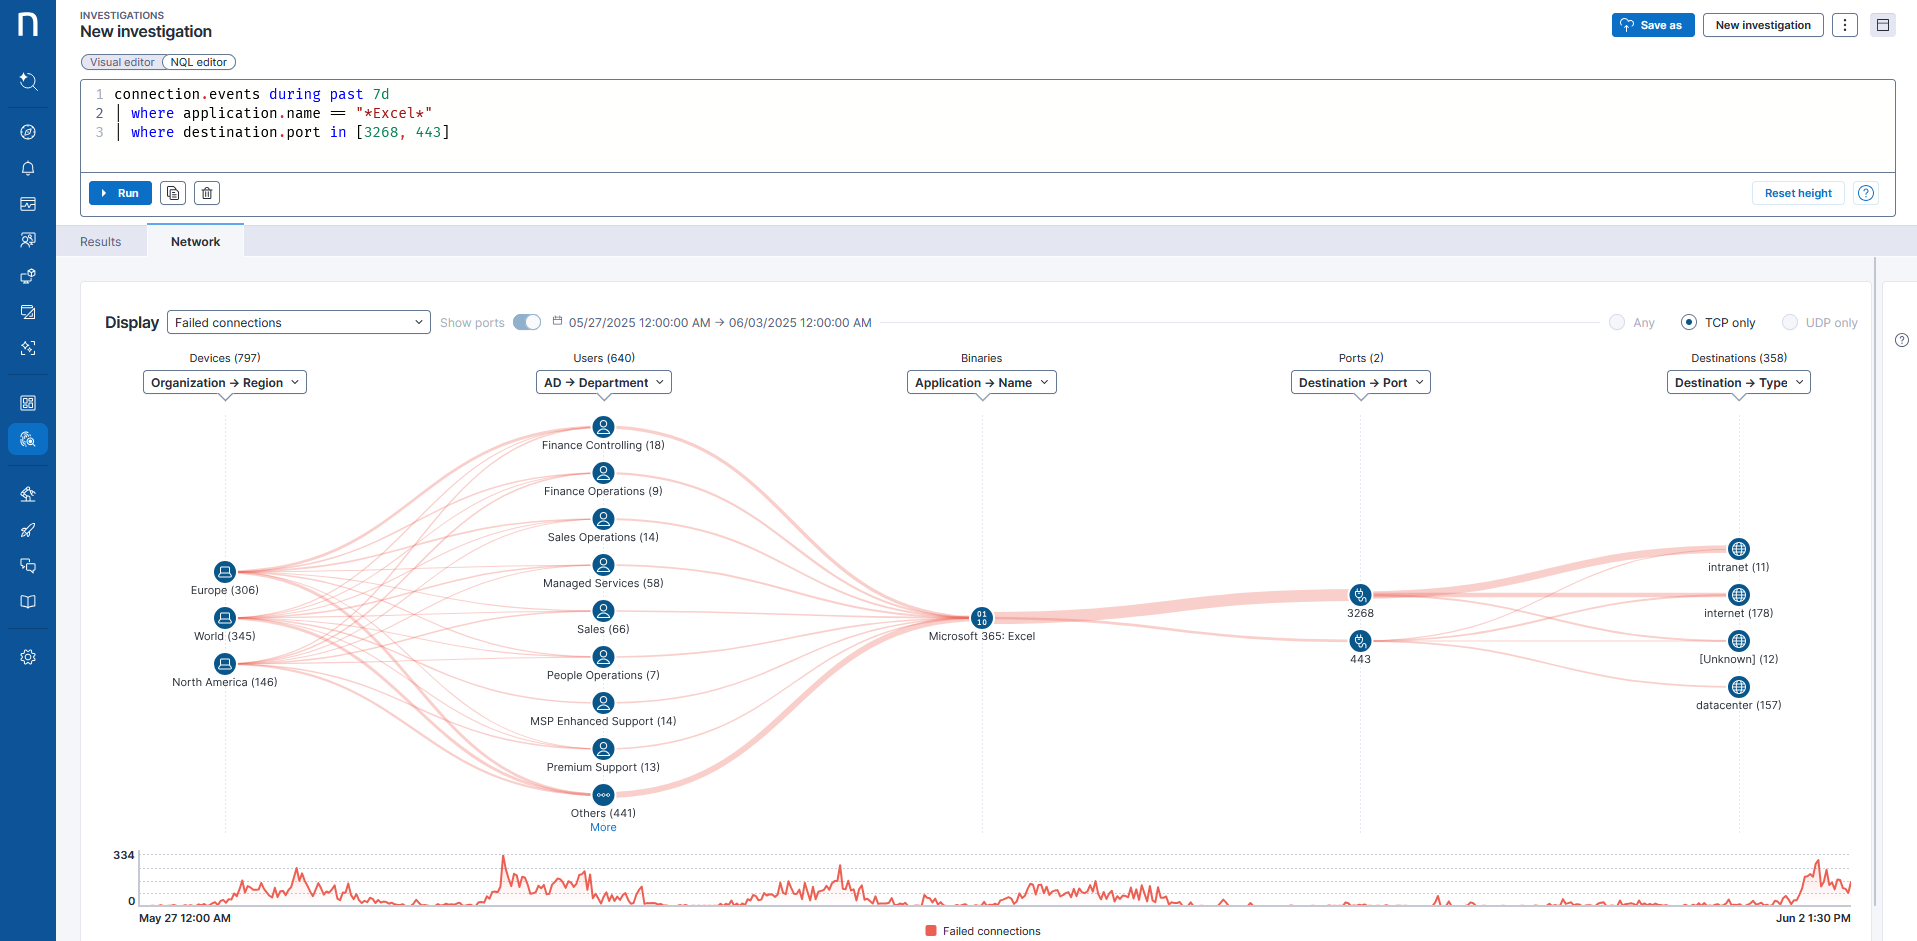The width and height of the screenshot is (1917, 941).
Task: Open settings gear in left sidebar
Action: tap(28, 657)
